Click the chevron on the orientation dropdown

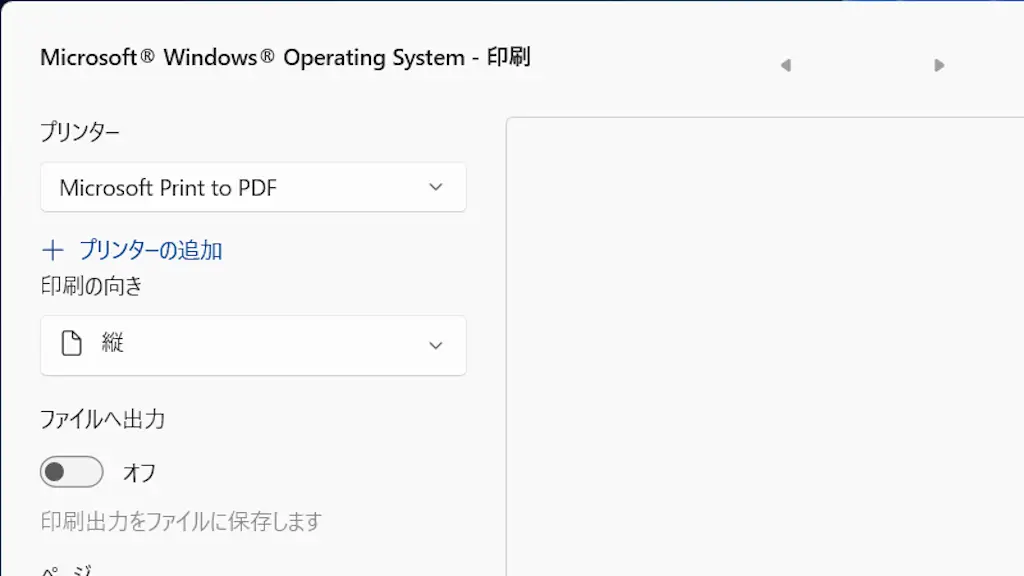tap(435, 345)
